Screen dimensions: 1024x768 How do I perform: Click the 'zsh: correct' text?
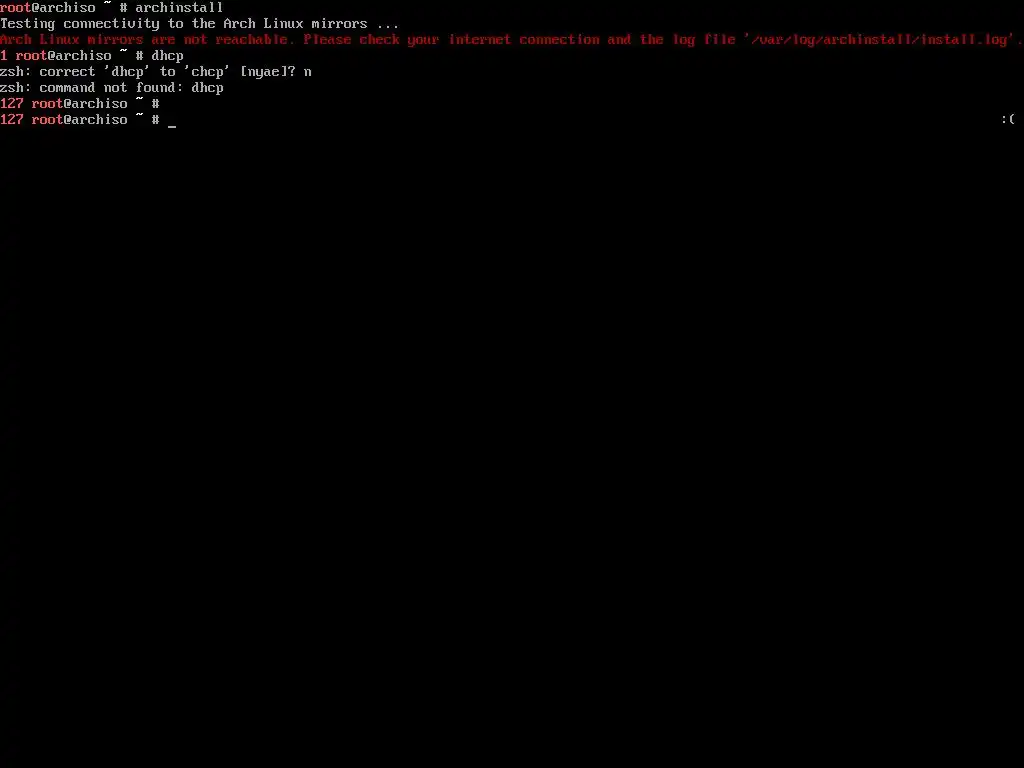coord(48,72)
